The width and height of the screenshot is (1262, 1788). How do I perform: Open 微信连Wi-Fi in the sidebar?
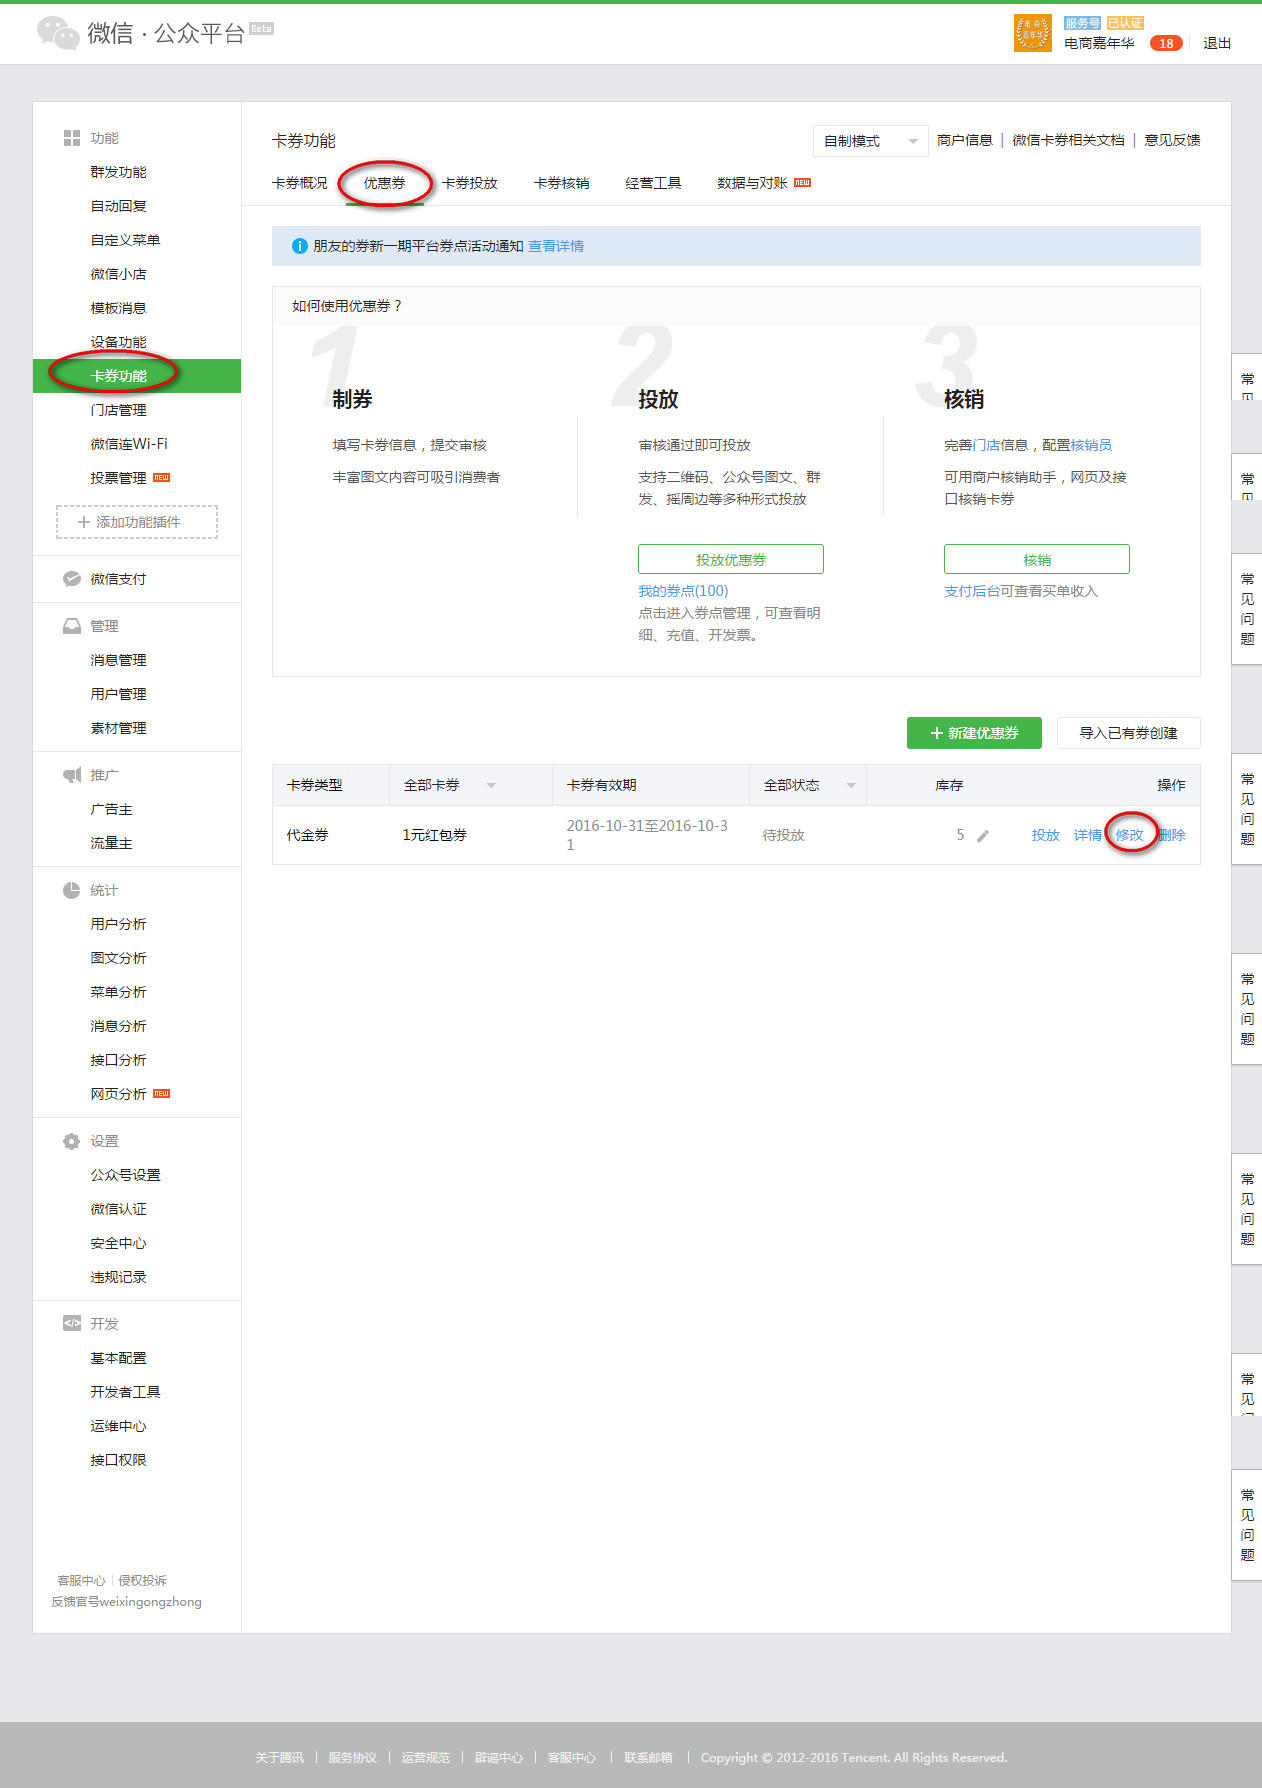pos(129,444)
